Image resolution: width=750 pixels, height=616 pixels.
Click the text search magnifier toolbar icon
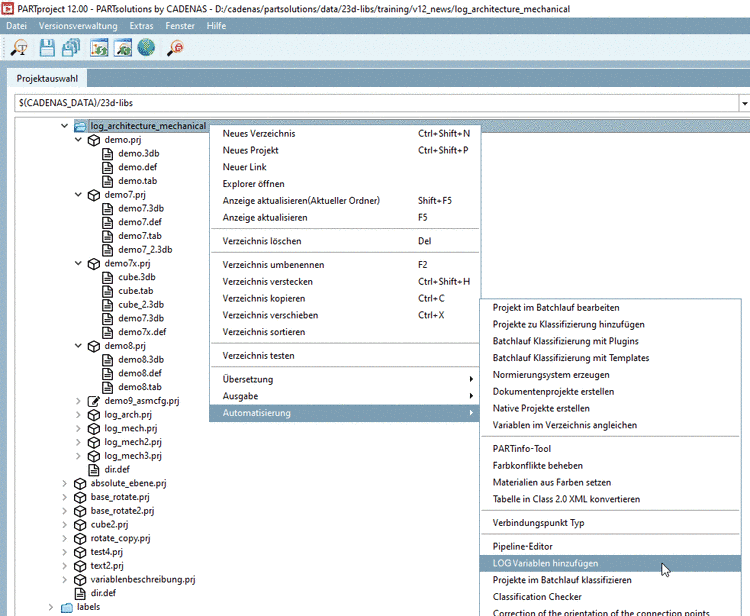click(20, 48)
